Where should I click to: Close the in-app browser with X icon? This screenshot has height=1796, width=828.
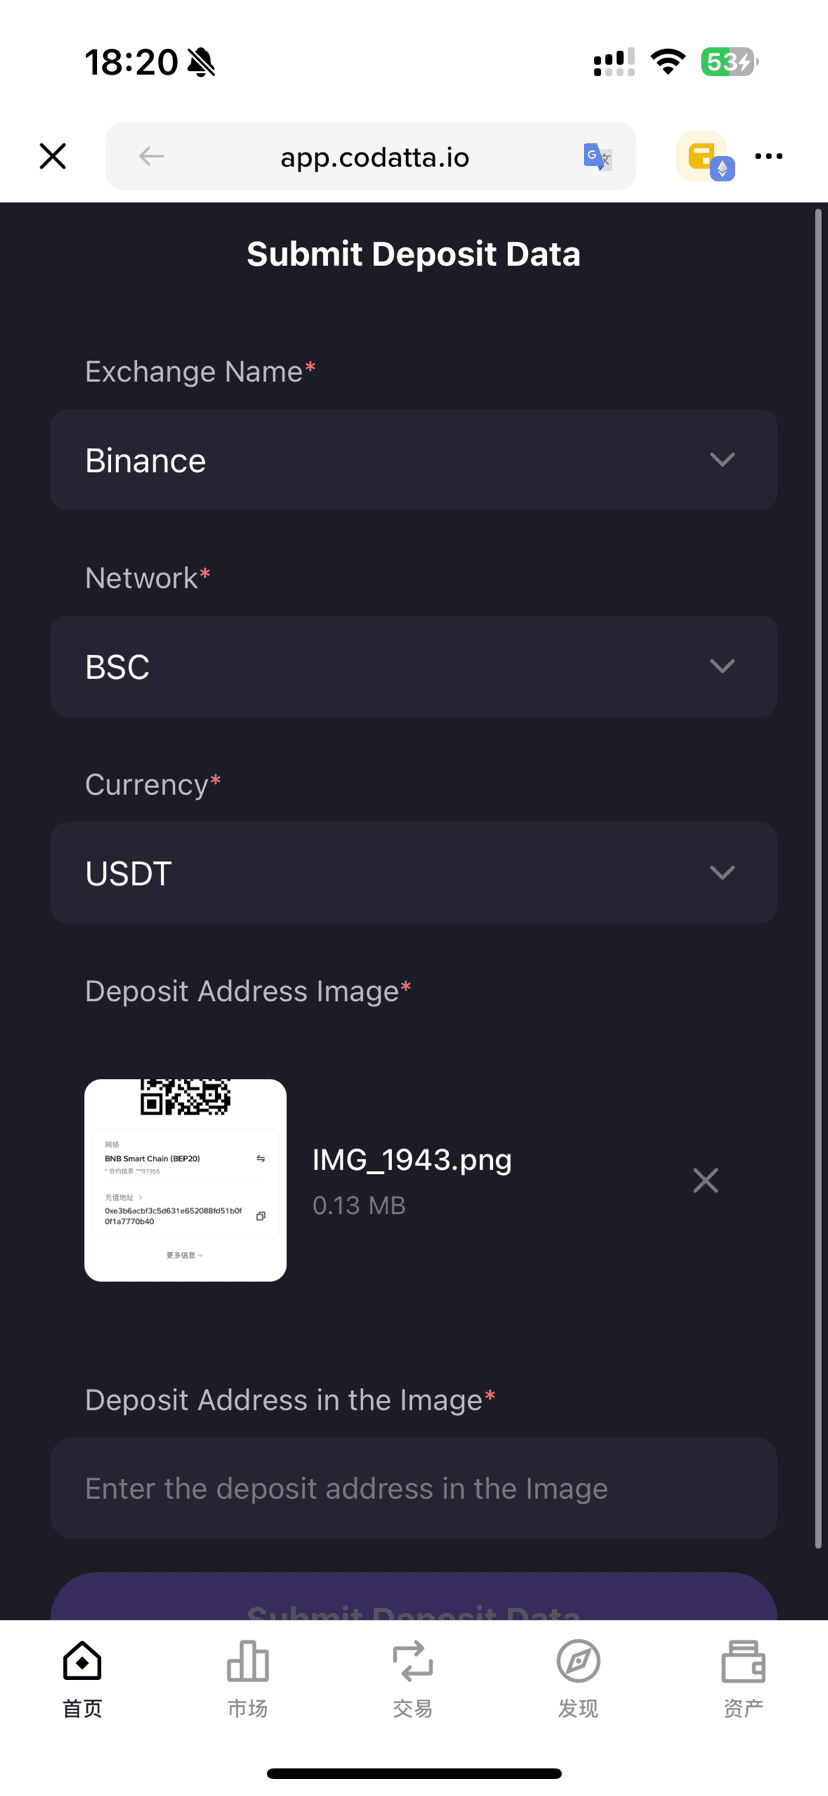(53, 156)
